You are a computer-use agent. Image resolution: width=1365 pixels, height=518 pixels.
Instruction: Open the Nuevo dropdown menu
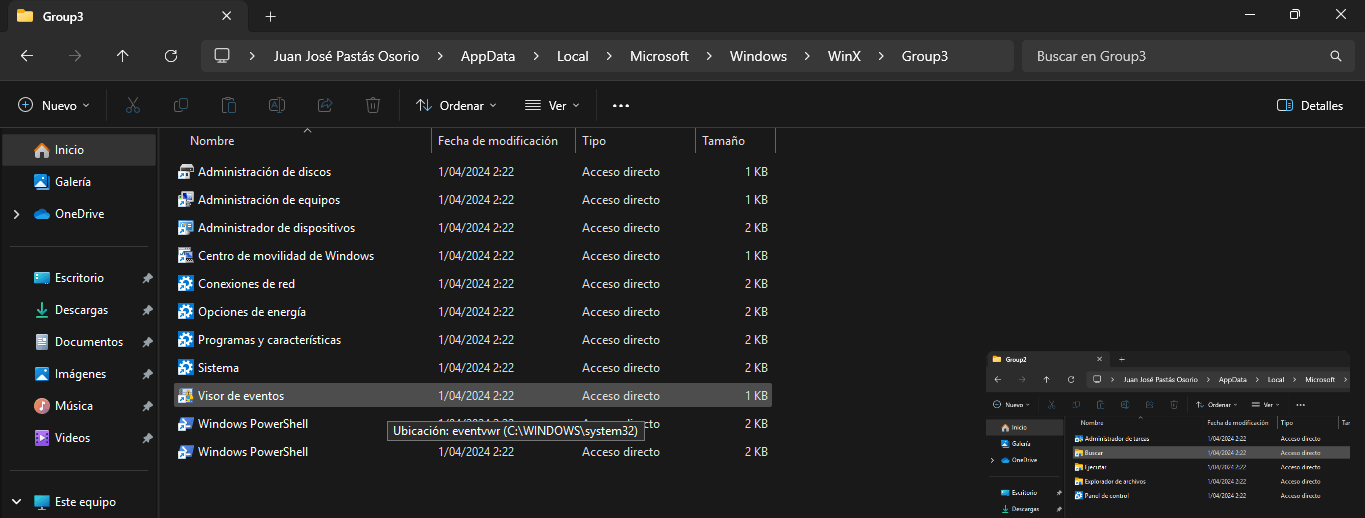pyautogui.click(x=54, y=105)
